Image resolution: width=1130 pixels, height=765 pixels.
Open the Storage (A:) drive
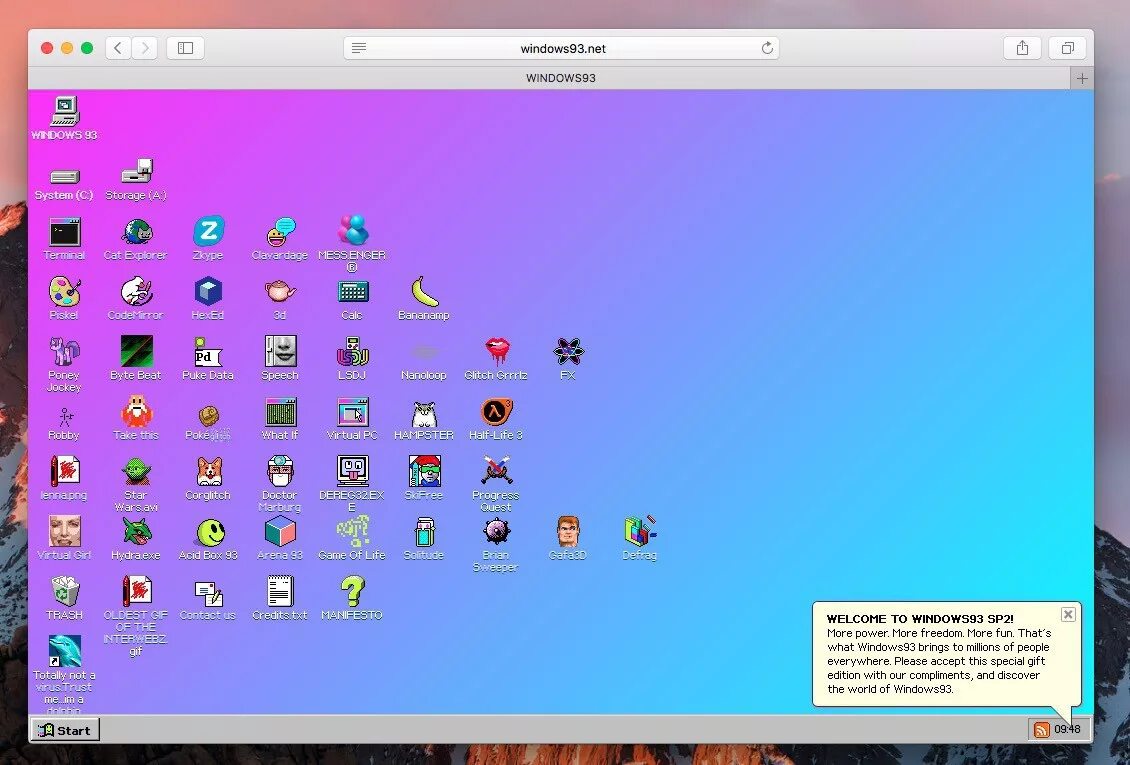[x=136, y=171]
